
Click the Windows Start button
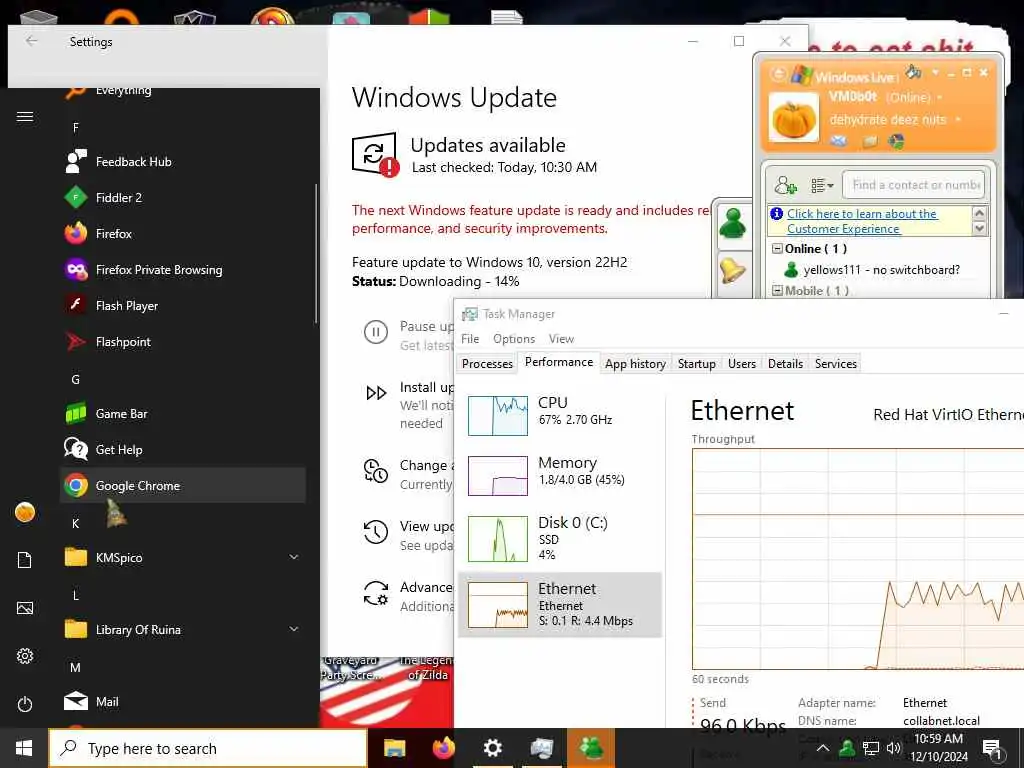[24, 748]
